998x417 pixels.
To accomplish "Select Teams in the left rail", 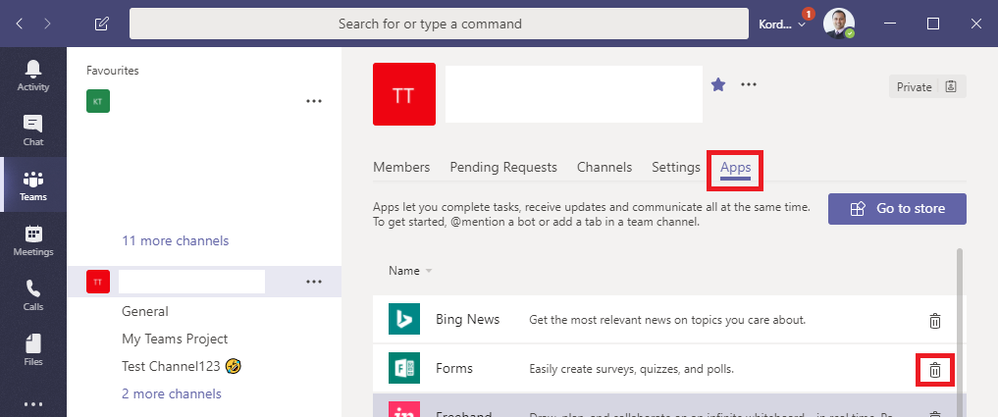I will click(x=33, y=185).
